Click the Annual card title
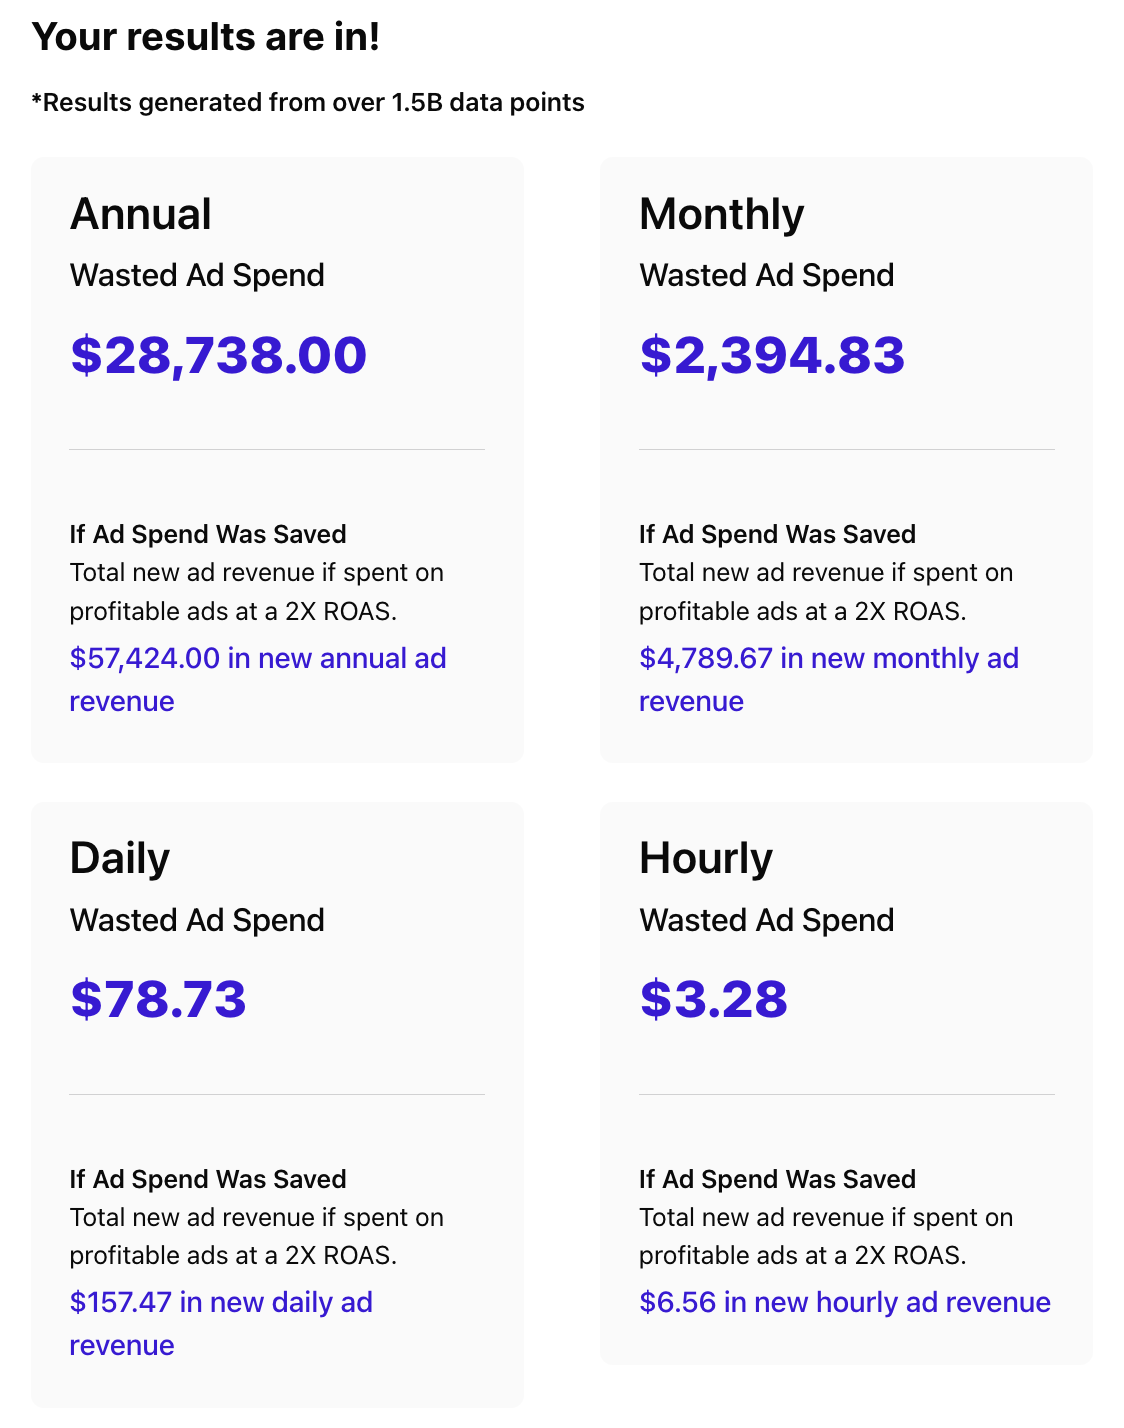Image resolution: width=1124 pixels, height=1428 pixels. click(x=141, y=214)
